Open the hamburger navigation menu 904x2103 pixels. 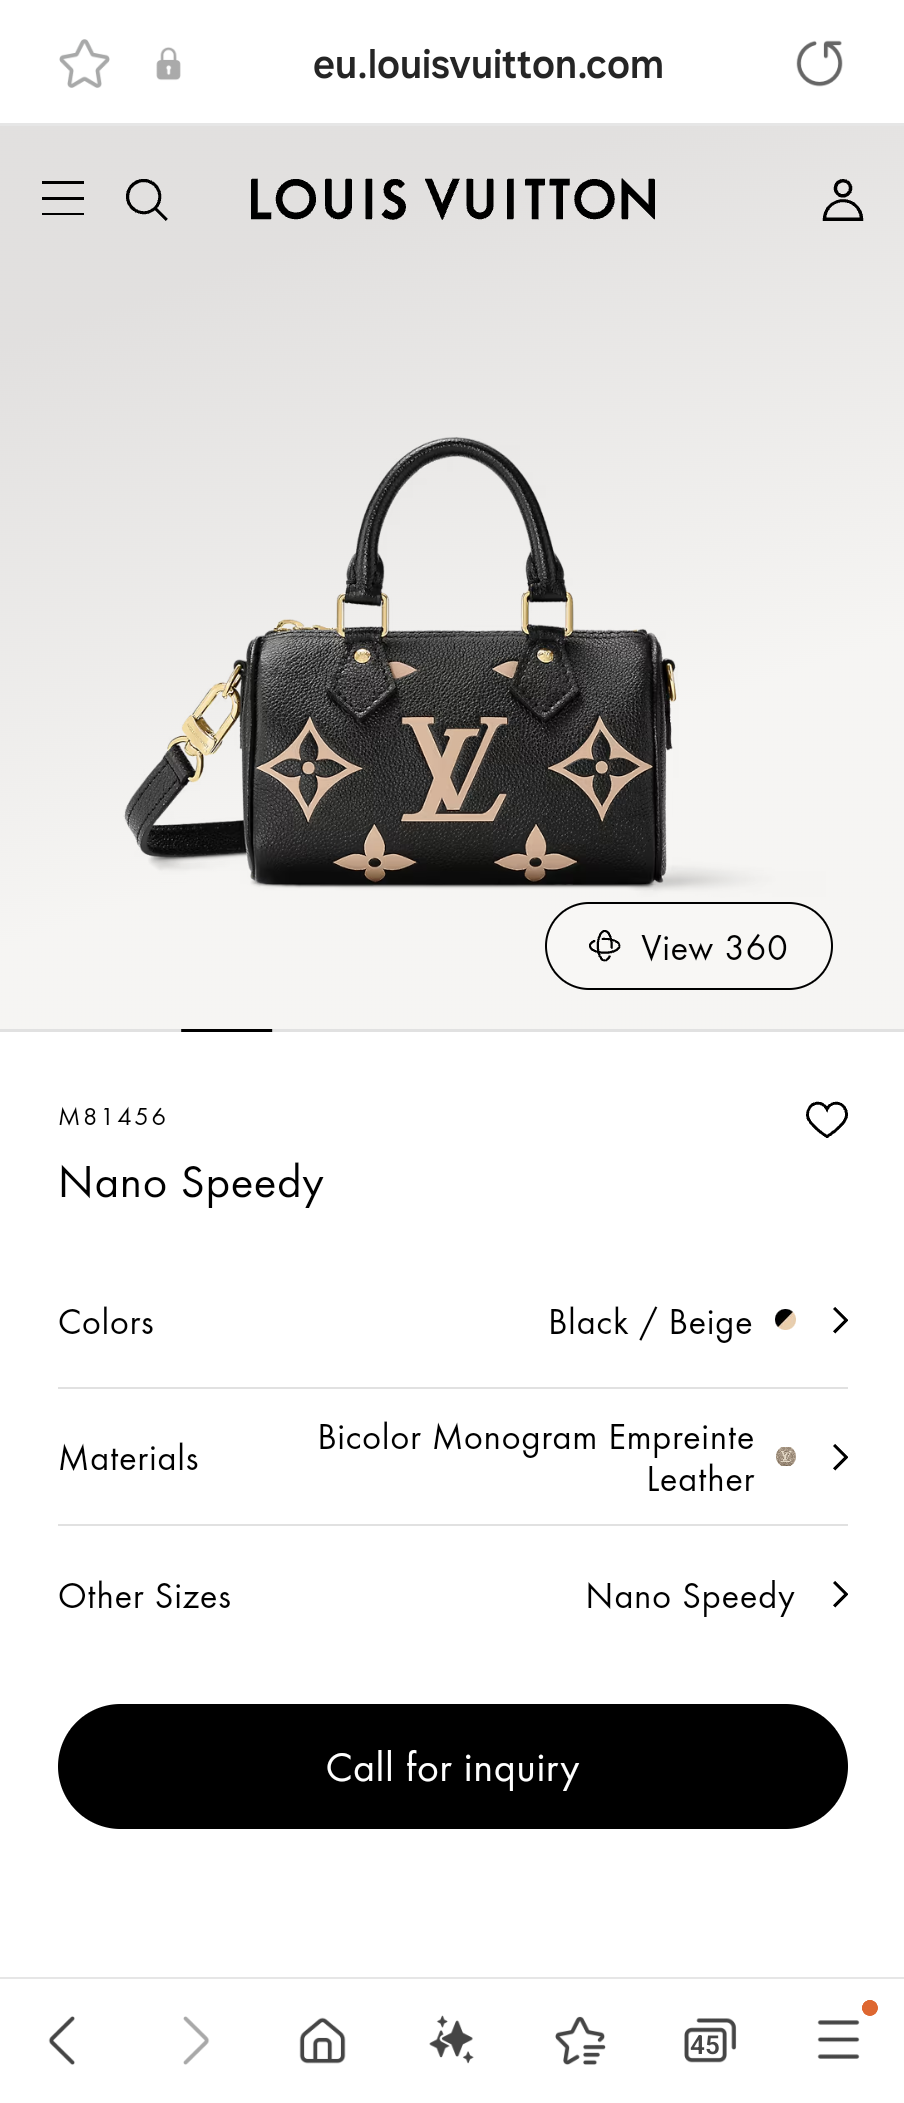tap(62, 198)
